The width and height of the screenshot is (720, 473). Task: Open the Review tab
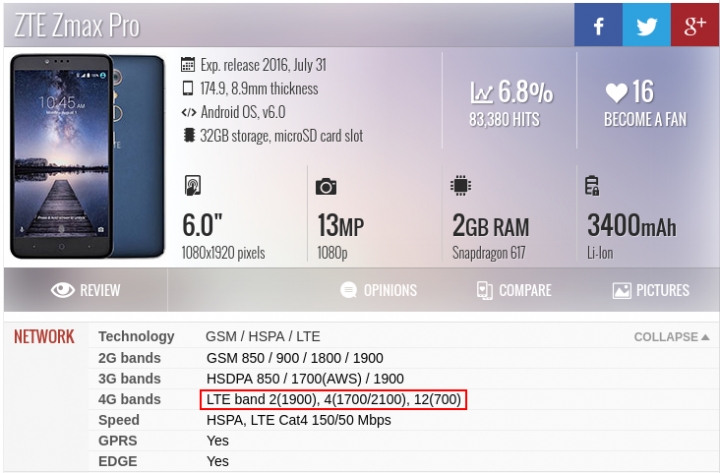point(86,290)
